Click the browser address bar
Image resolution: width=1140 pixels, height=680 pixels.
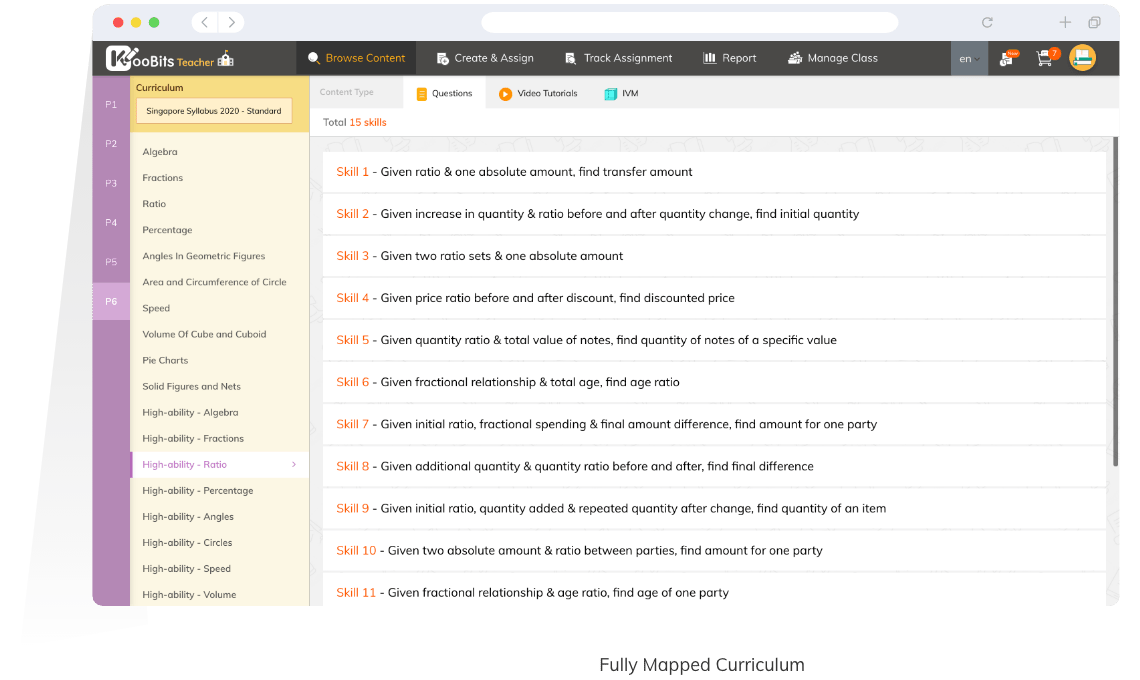[689, 23]
